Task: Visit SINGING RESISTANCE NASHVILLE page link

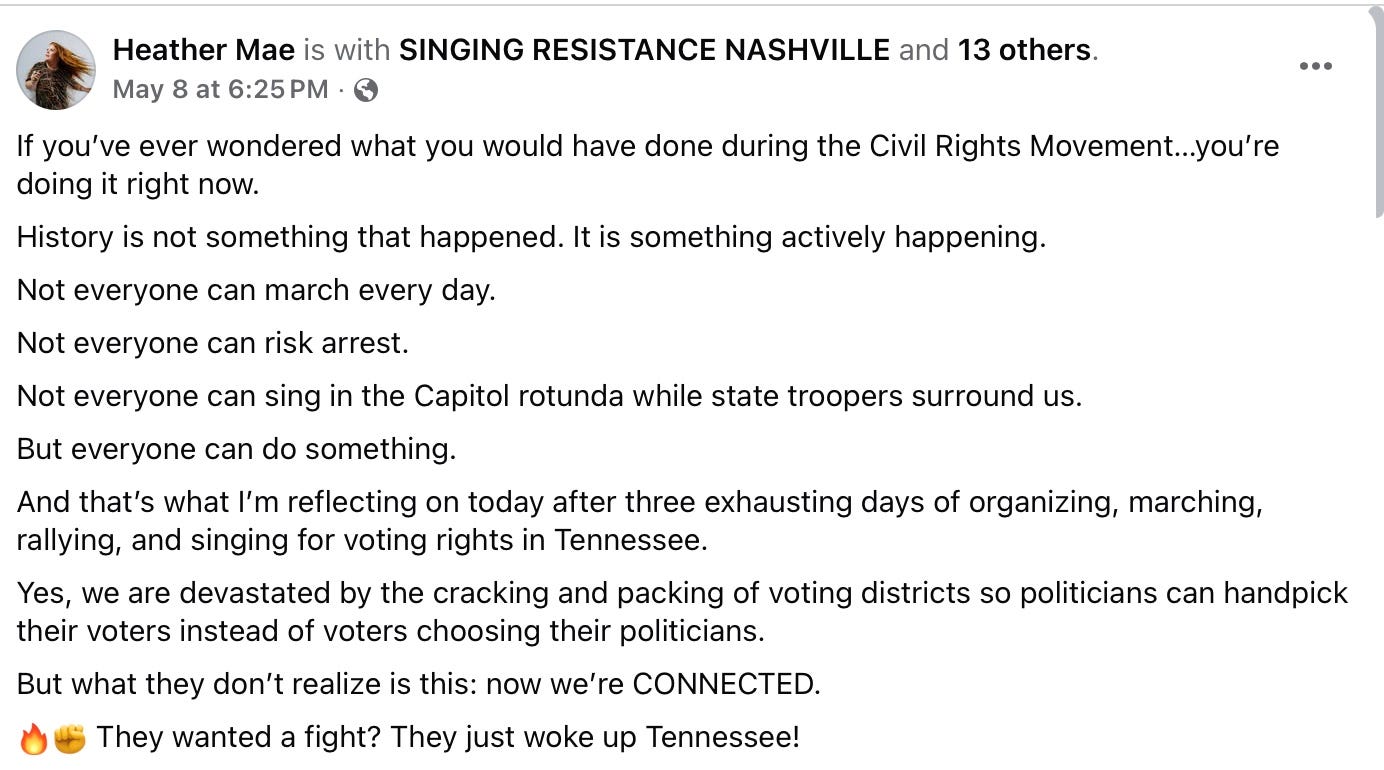Action: tap(644, 50)
